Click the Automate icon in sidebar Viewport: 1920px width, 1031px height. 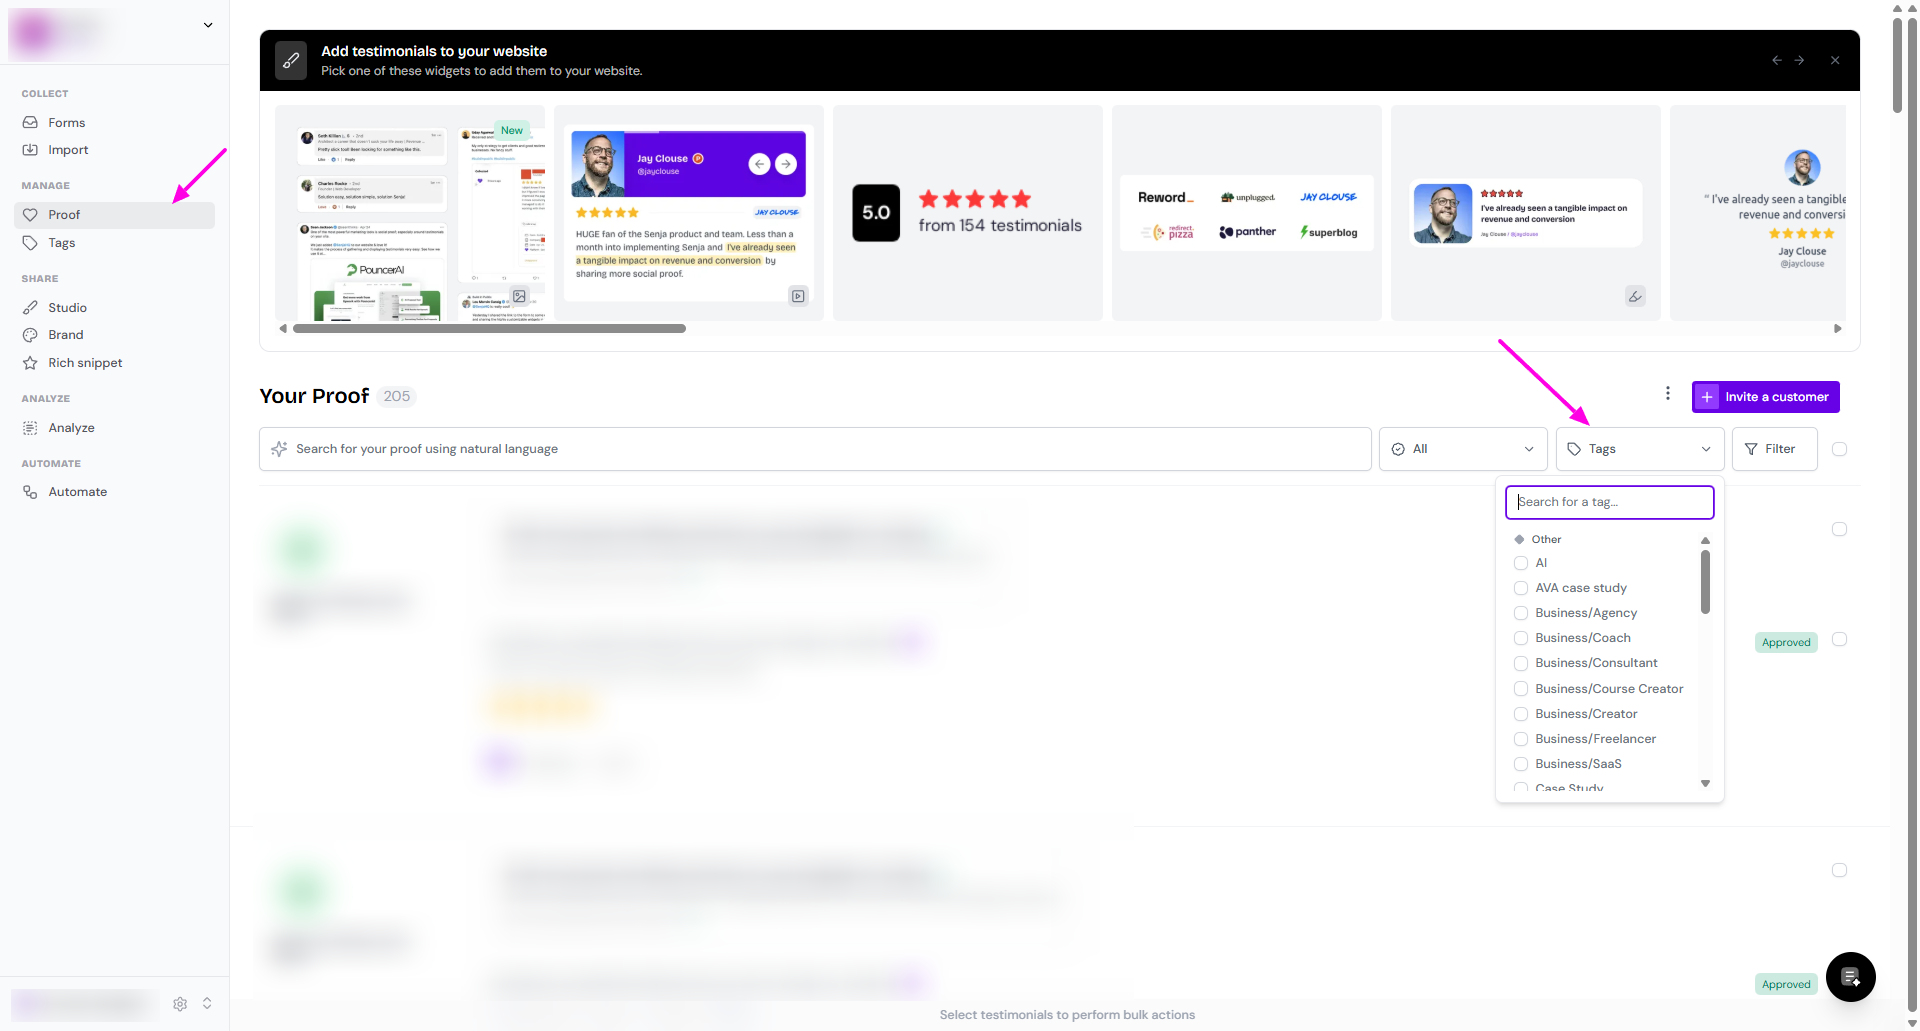coord(30,492)
